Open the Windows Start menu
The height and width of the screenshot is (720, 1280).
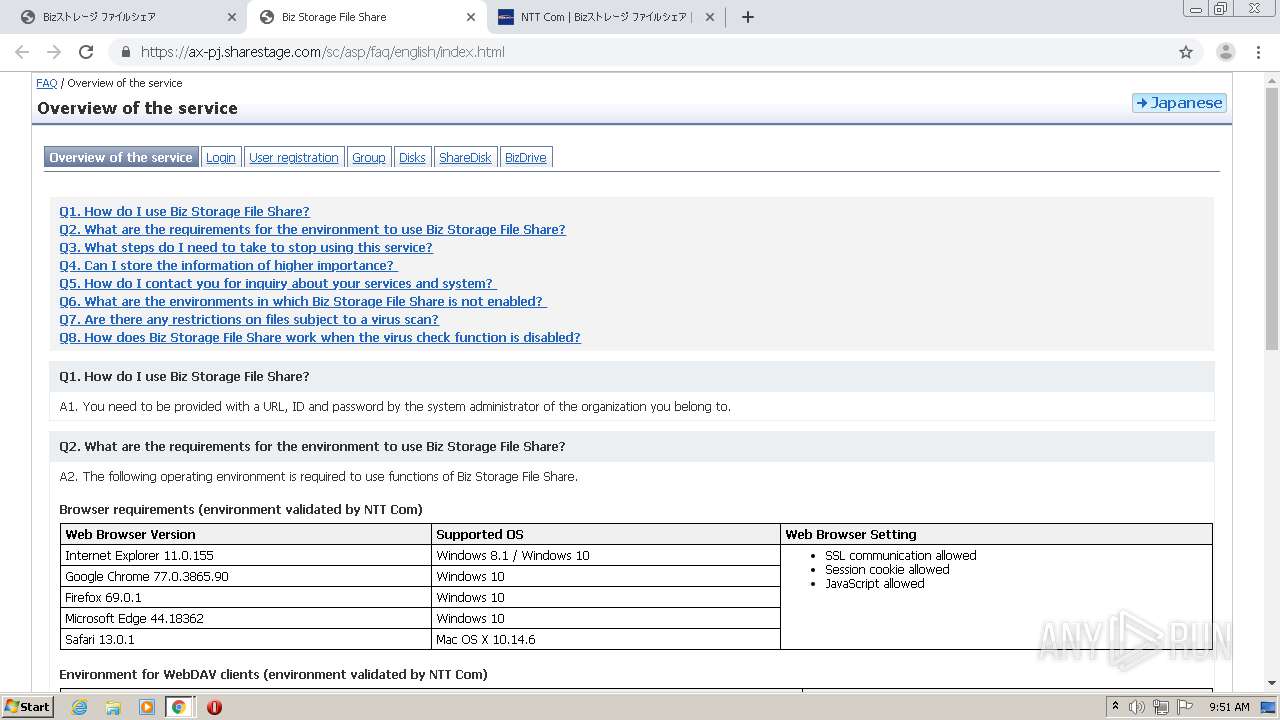(x=28, y=706)
